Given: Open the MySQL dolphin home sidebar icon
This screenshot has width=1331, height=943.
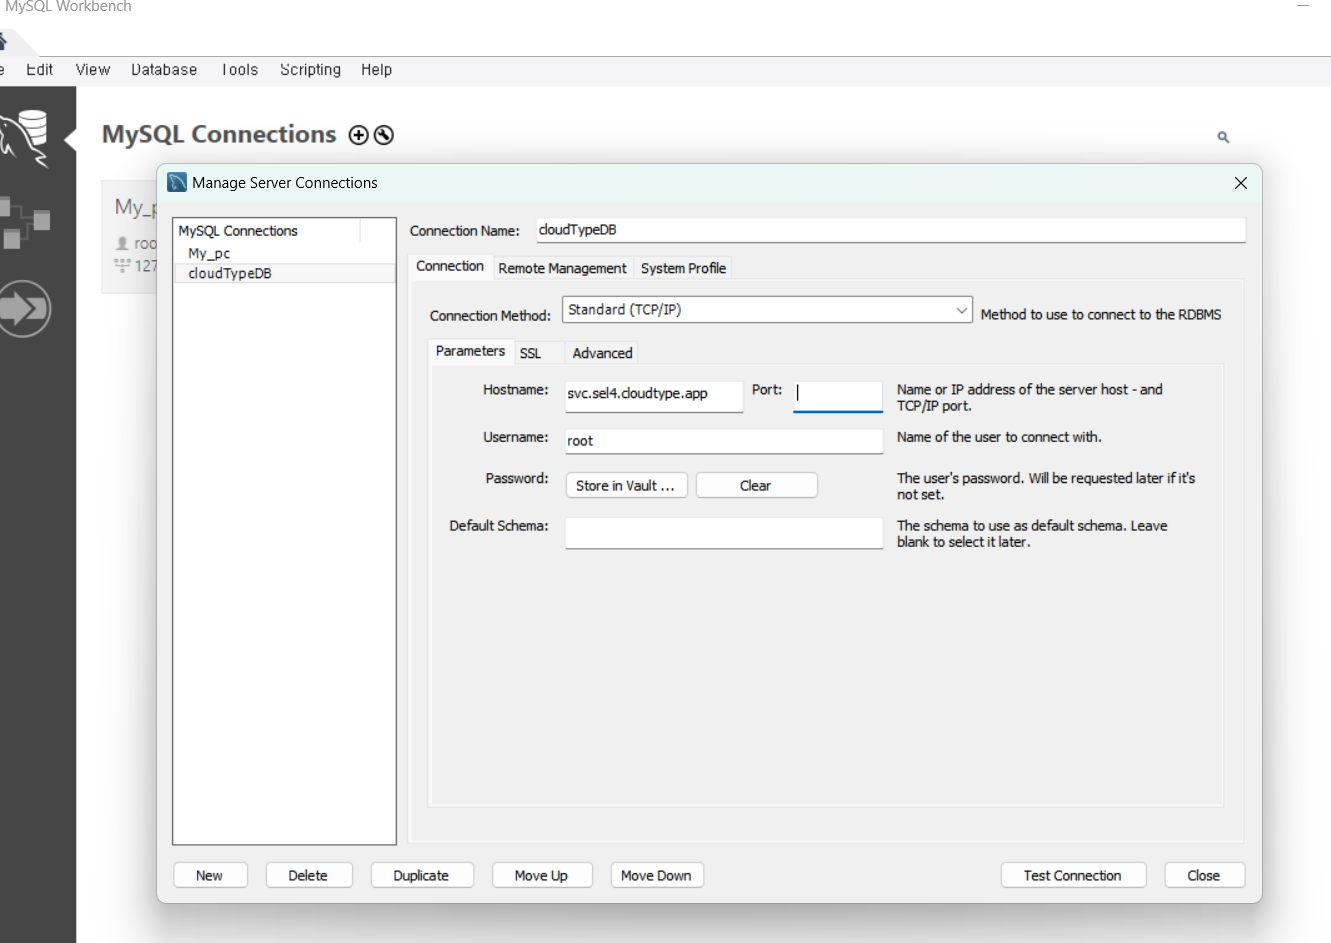Looking at the screenshot, I should [x=26, y=137].
